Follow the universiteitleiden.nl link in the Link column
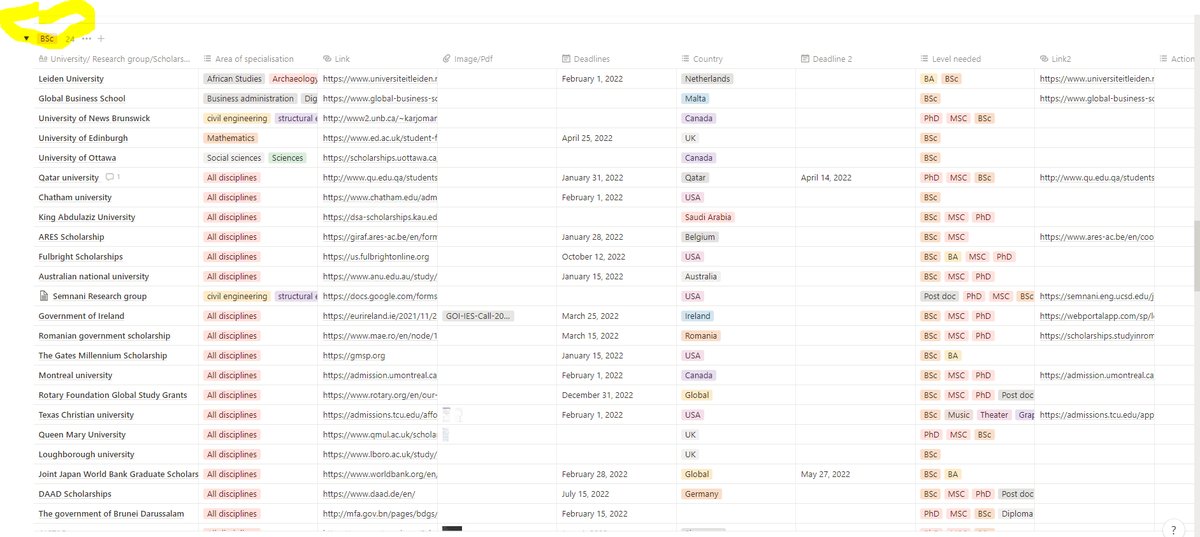The image size is (1200, 537). pyautogui.click(x=380, y=78)
